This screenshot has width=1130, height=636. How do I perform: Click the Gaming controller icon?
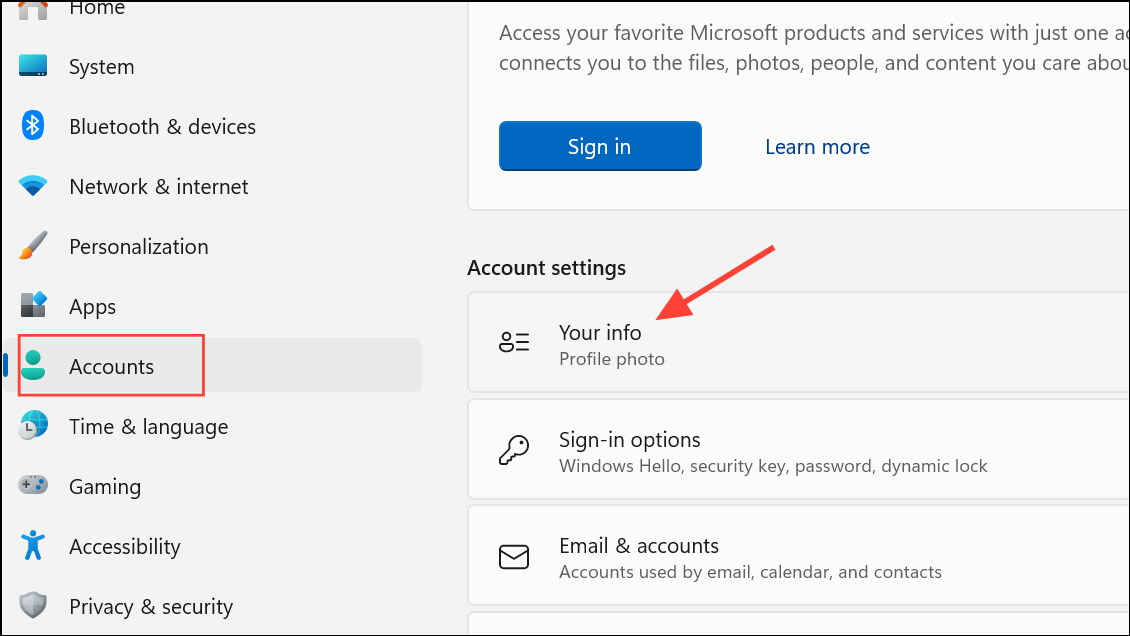(33, 486)
